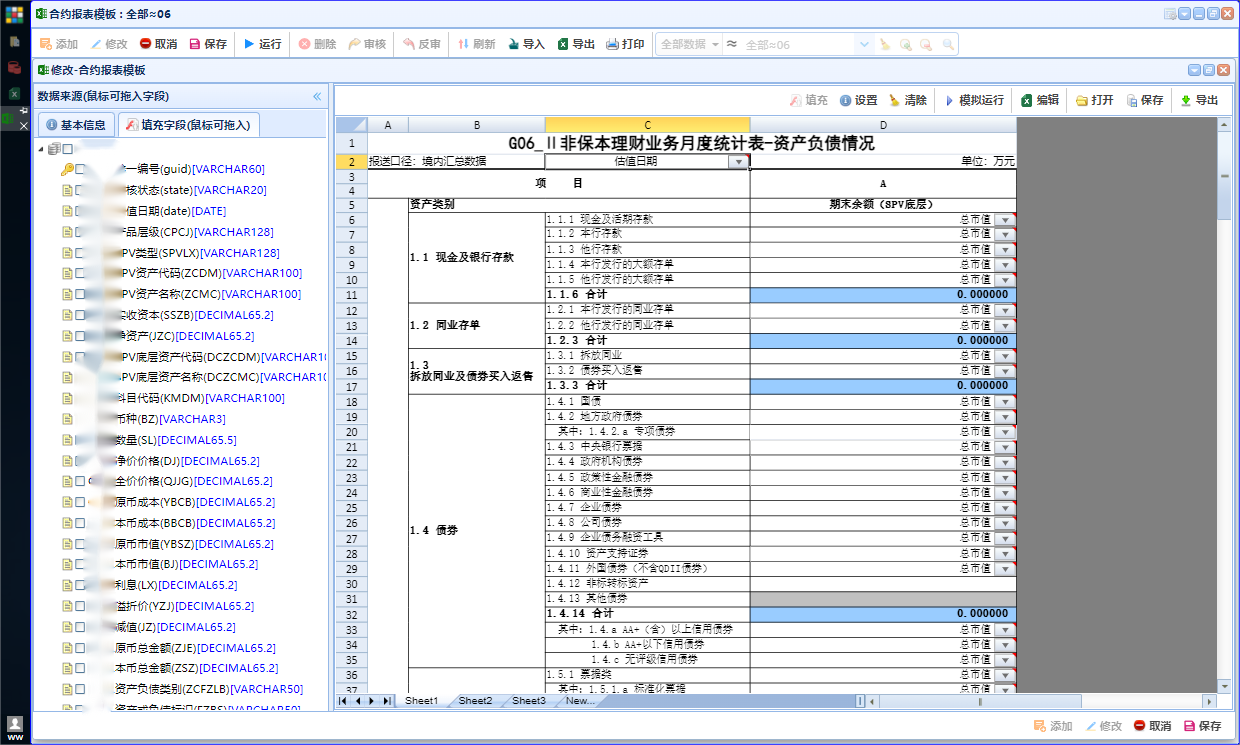Open 总市值 dropdown for 1.4.1 国债 row

tap(1005, 401)
